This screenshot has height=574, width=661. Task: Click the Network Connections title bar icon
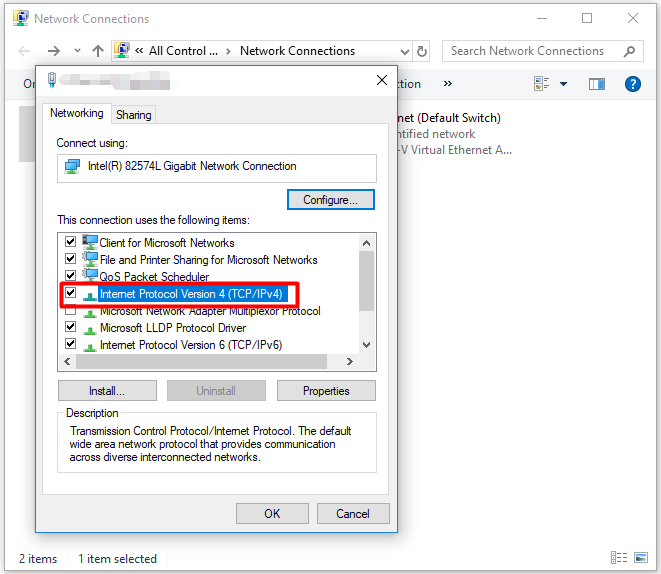[20, 18]
